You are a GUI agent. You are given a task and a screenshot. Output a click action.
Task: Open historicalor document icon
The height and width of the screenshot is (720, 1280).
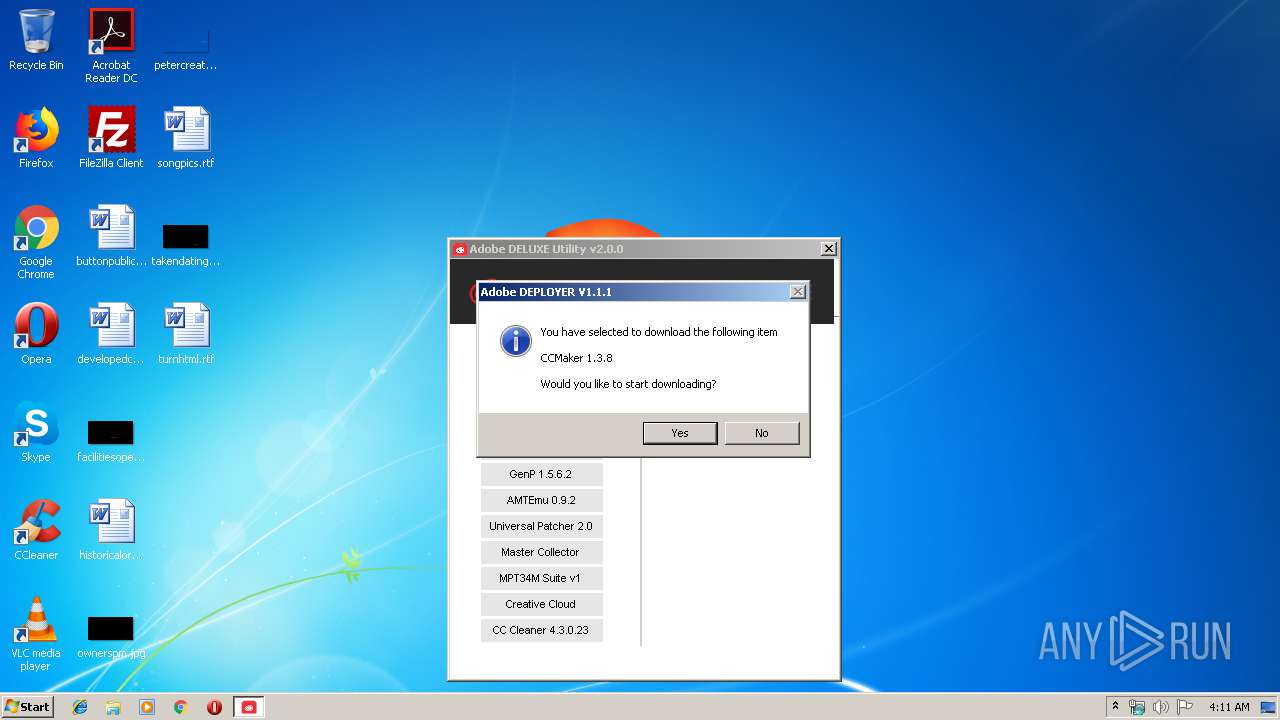(111, 530)
